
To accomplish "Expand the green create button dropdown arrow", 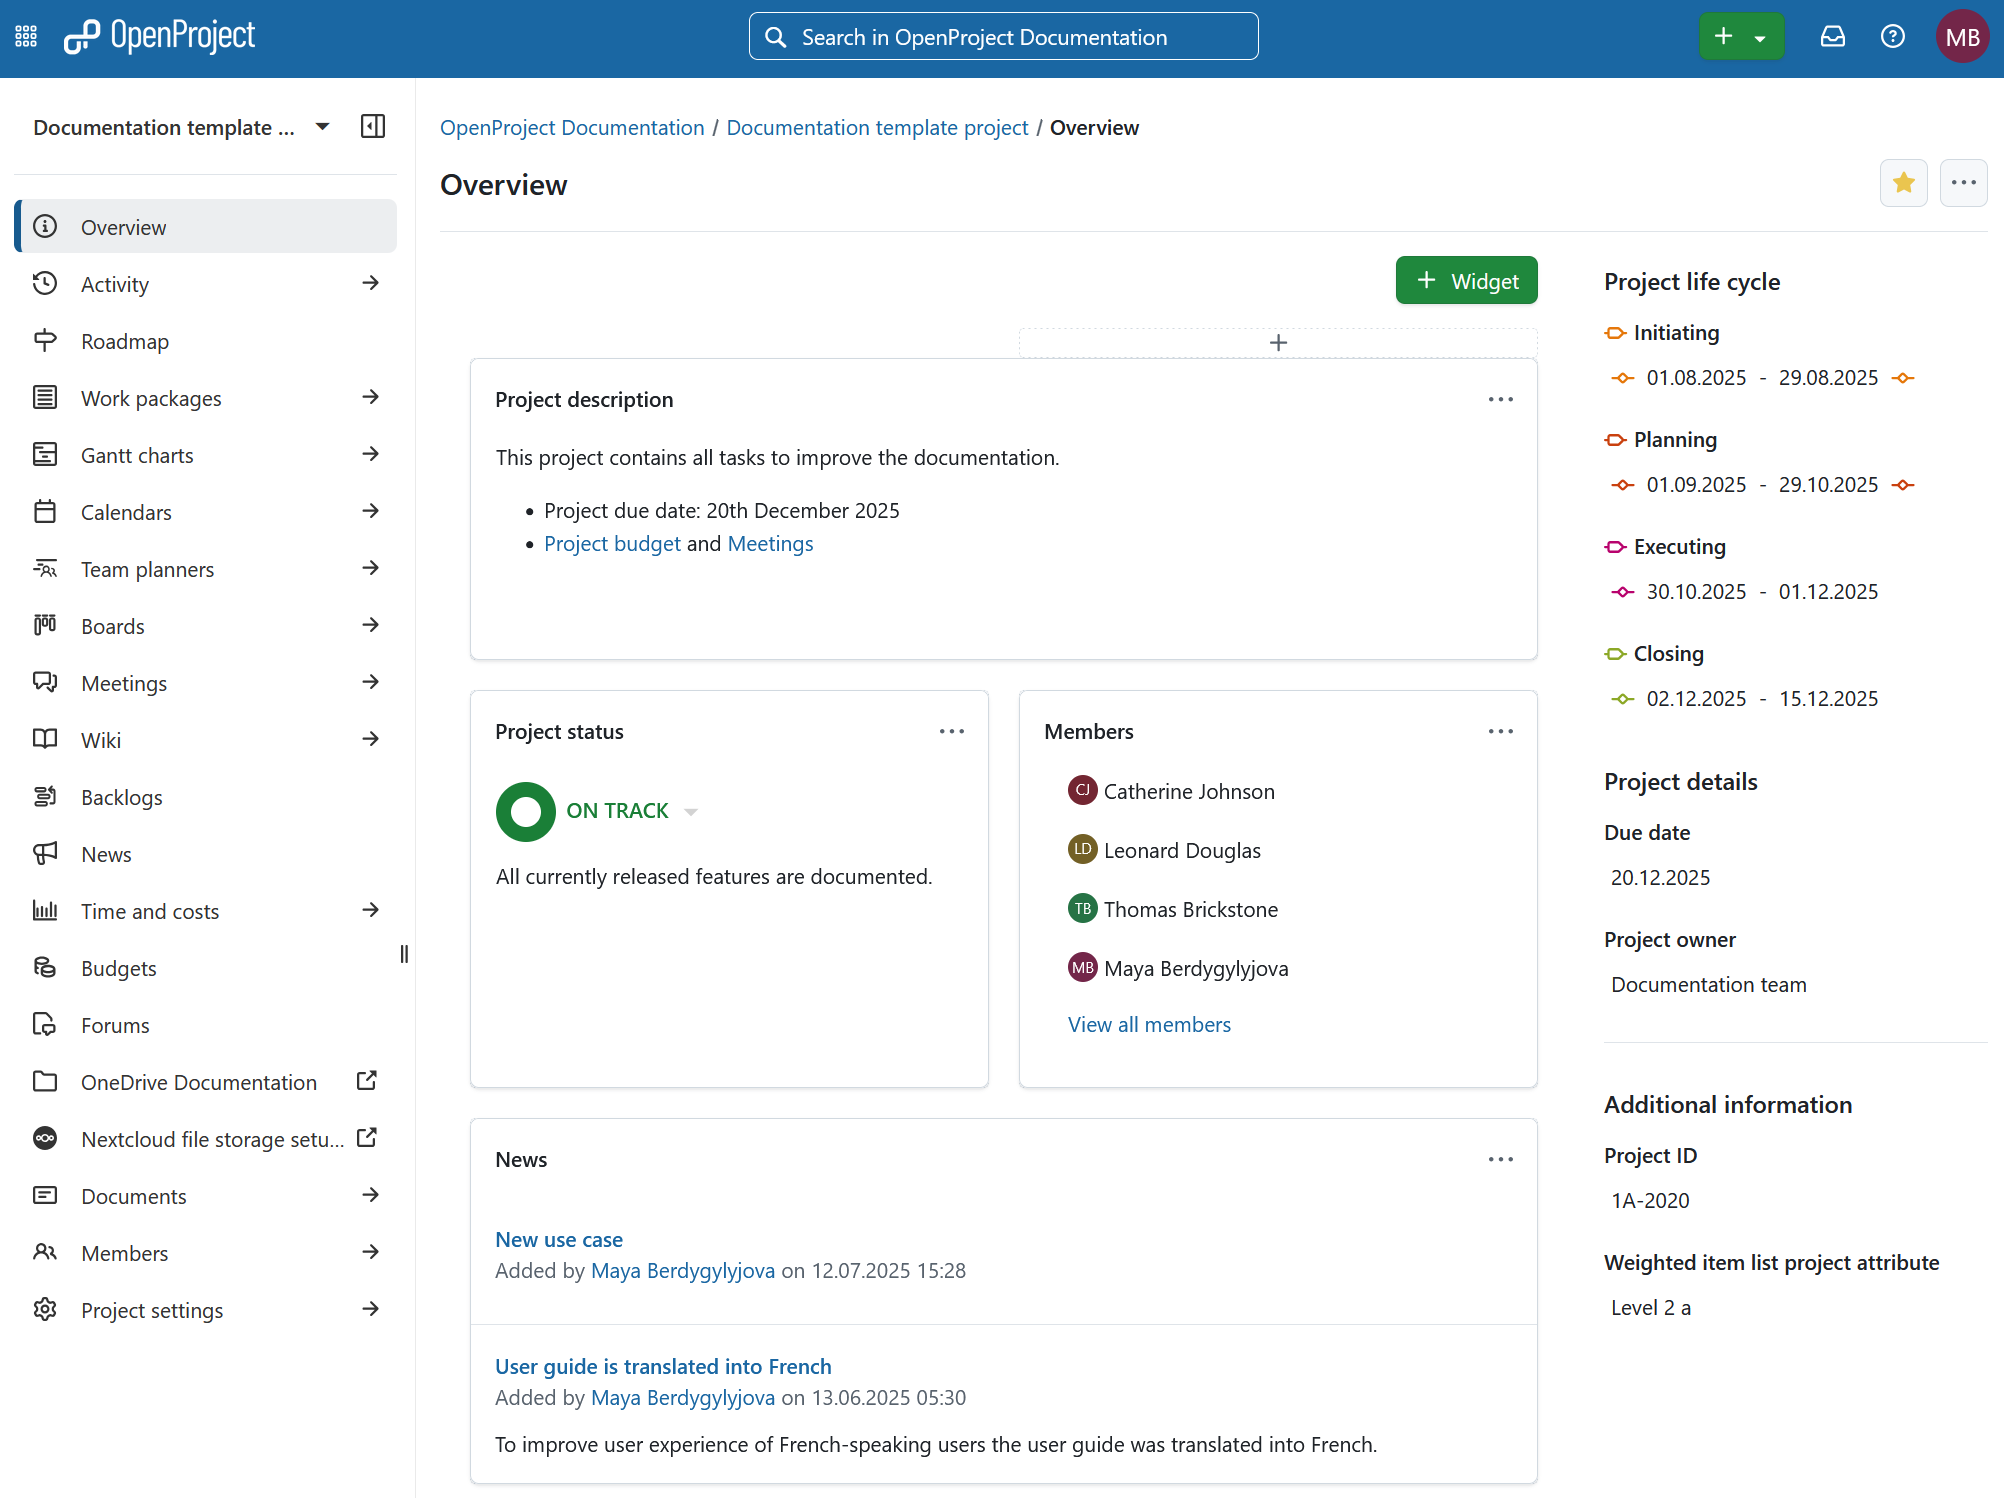I will point(1762,36).
